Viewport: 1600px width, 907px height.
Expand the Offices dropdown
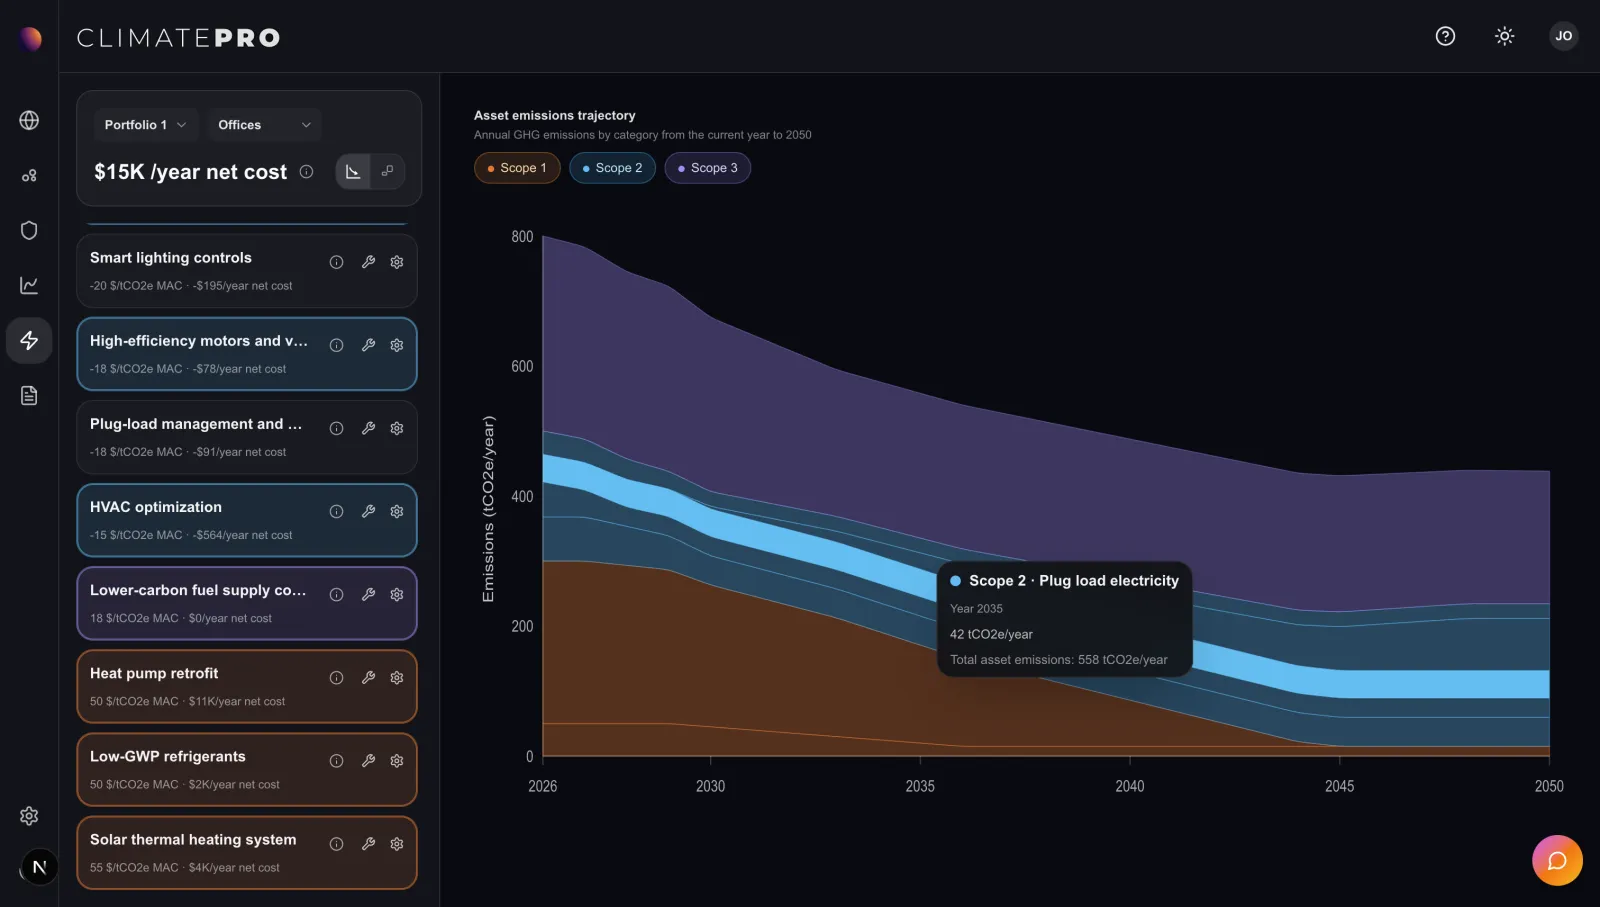click(x=265, y=125)
